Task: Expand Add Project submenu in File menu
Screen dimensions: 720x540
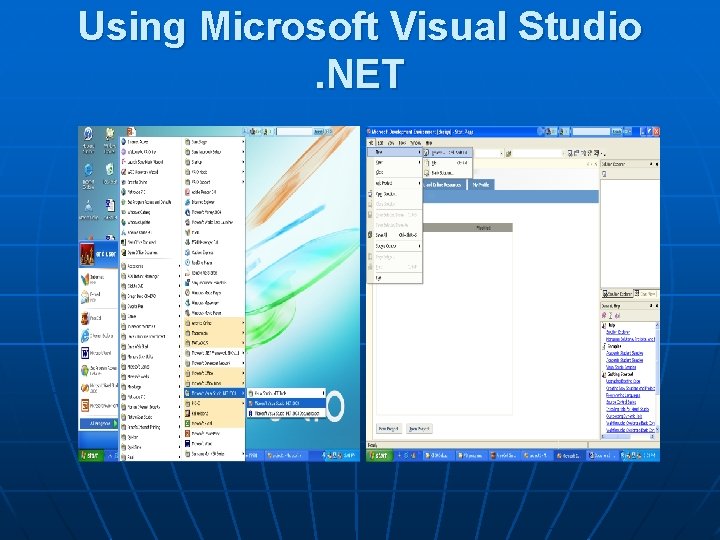Action: point(395,183)
